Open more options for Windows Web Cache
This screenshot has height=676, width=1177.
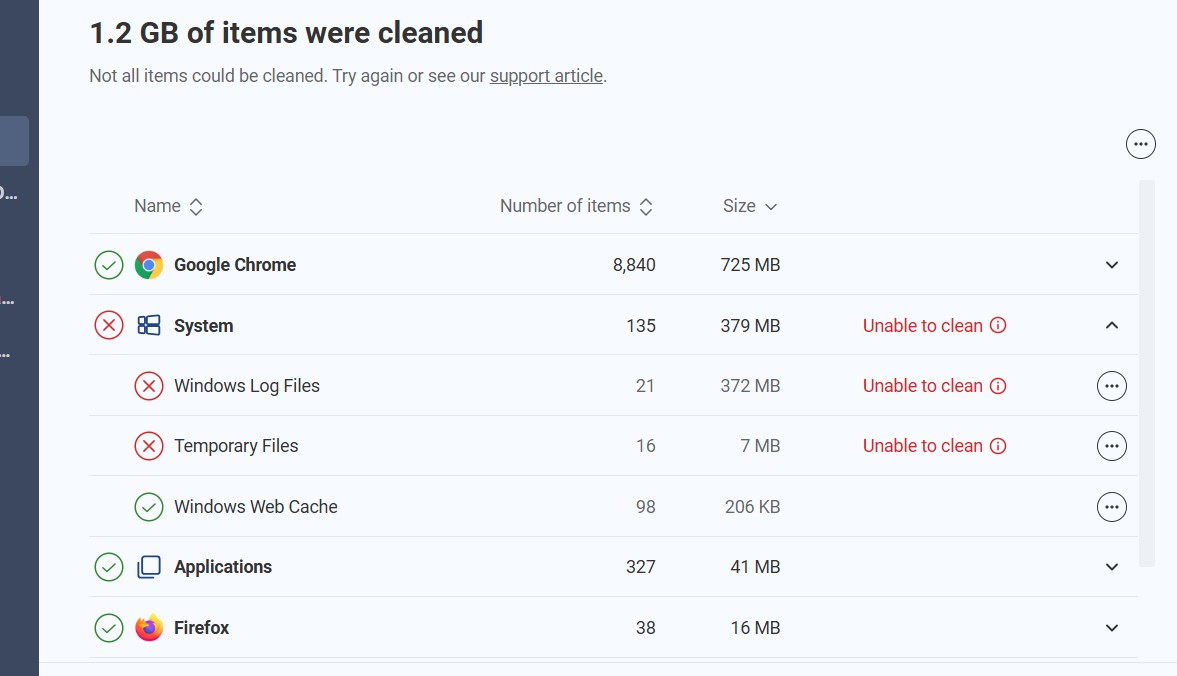click(x=1111, y=507)
